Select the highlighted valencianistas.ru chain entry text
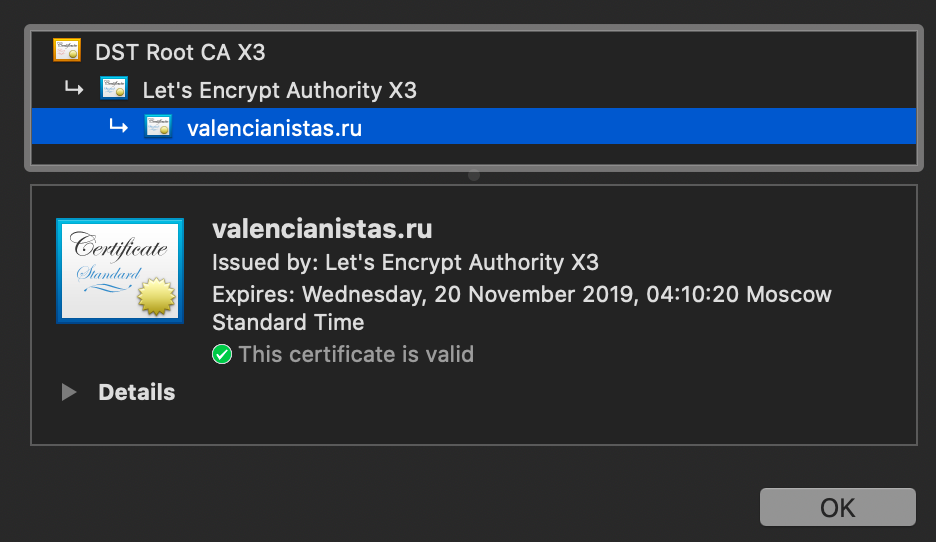Screen dimensions: 936x542 coord(274,128)
